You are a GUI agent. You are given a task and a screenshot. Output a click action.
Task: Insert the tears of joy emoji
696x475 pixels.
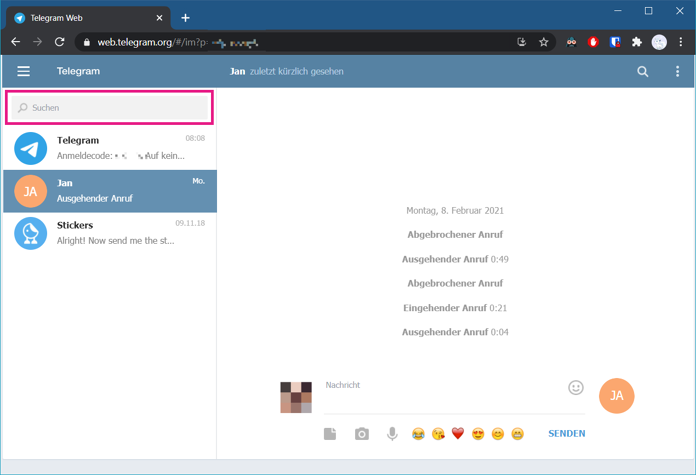coord(418,434)
